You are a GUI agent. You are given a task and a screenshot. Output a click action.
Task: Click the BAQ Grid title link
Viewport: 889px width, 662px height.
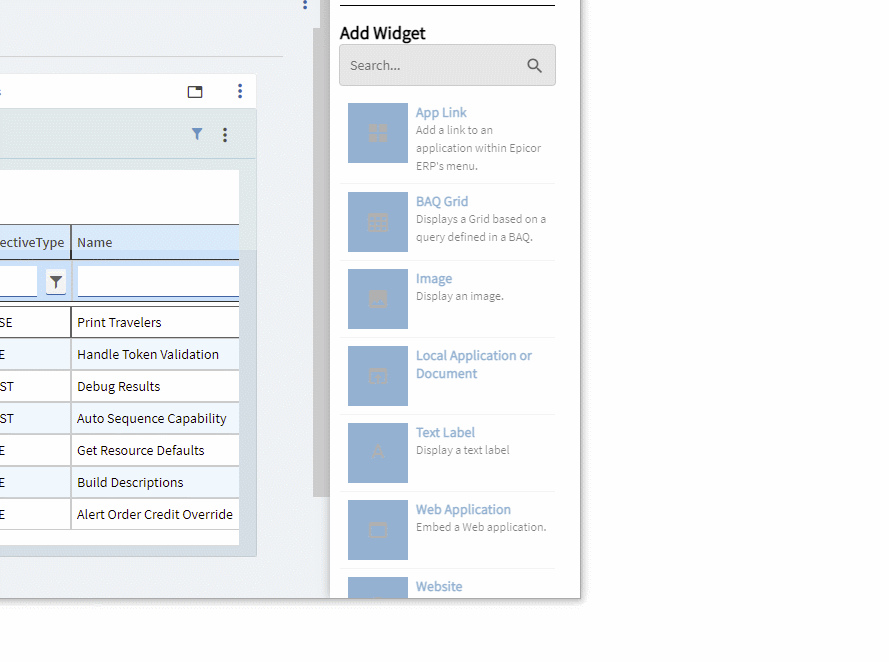442,201
